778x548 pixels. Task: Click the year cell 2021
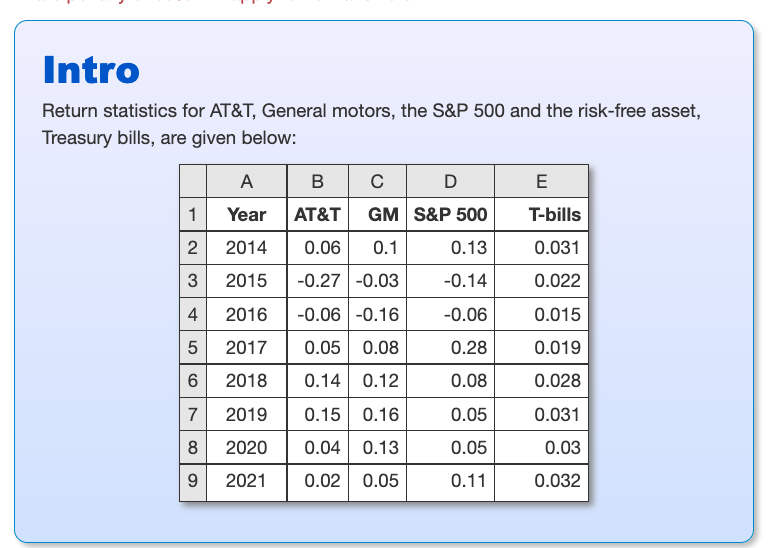tap(247, 481)
